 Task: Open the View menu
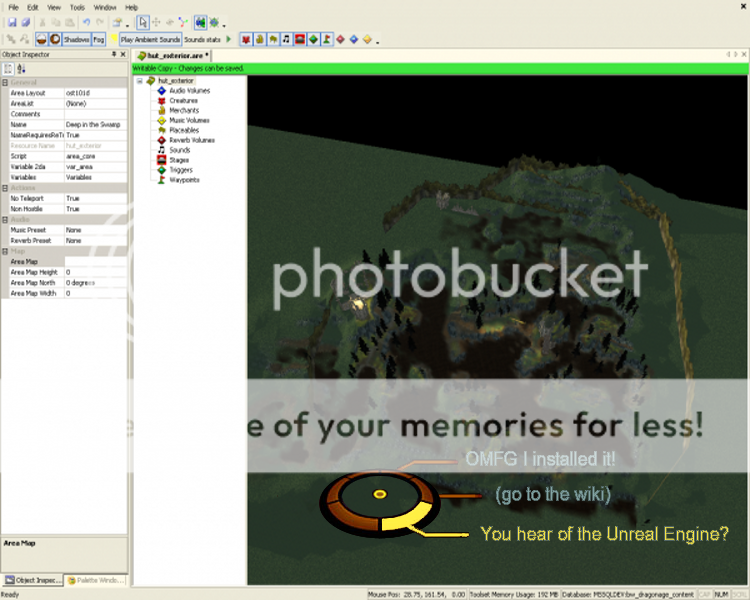pyautogui.click(x=54, y=7)
